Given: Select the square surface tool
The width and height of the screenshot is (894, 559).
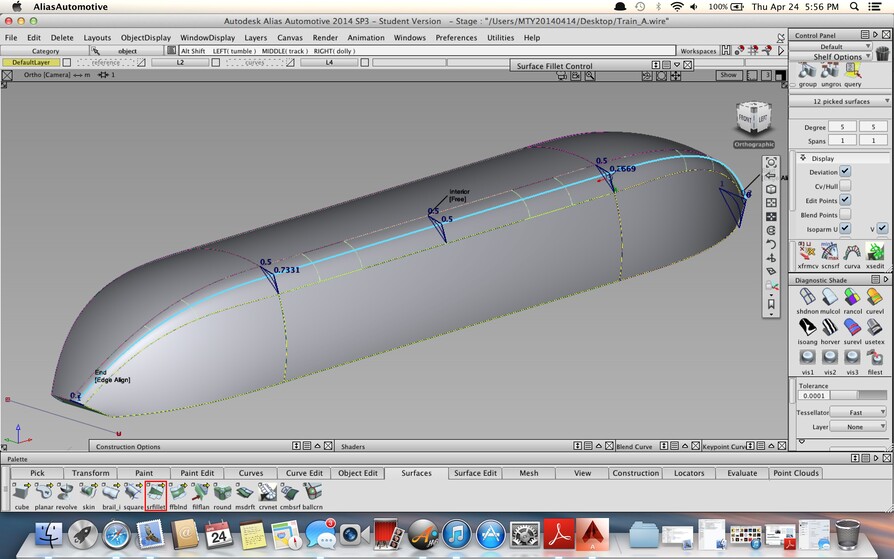Looking at the screenshot, I should pos(133,493).
